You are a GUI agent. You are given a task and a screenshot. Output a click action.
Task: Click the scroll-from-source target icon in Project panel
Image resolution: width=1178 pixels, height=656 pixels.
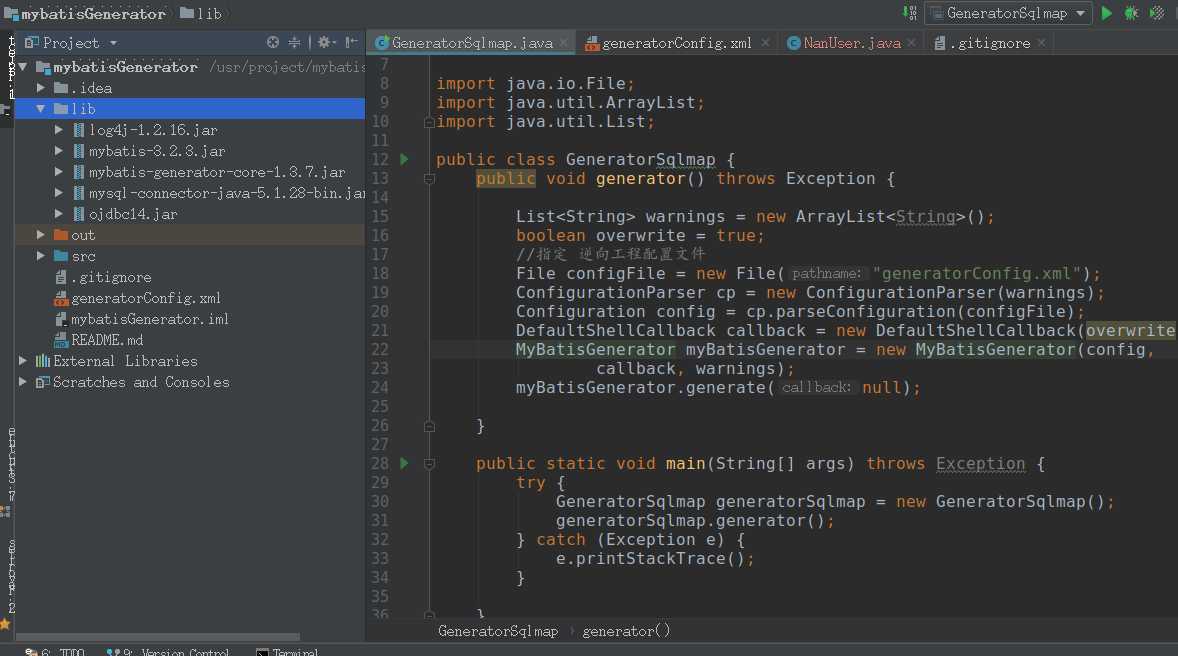click(273, 43)
